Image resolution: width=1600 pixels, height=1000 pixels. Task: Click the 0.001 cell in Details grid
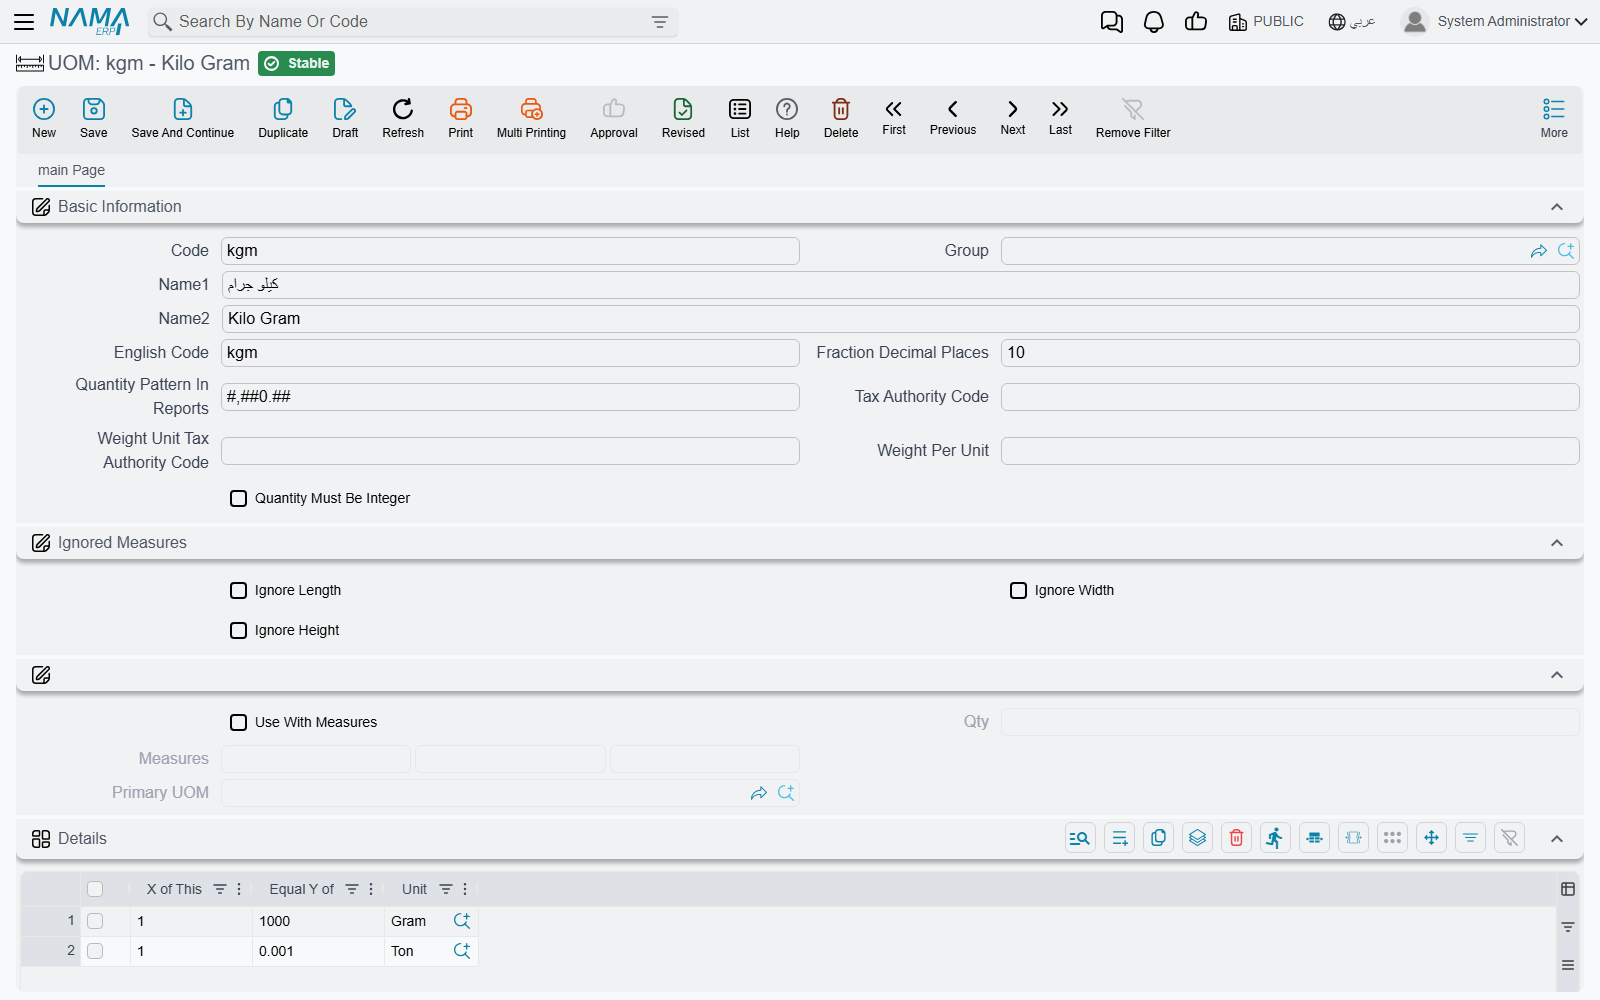point(318,951)
